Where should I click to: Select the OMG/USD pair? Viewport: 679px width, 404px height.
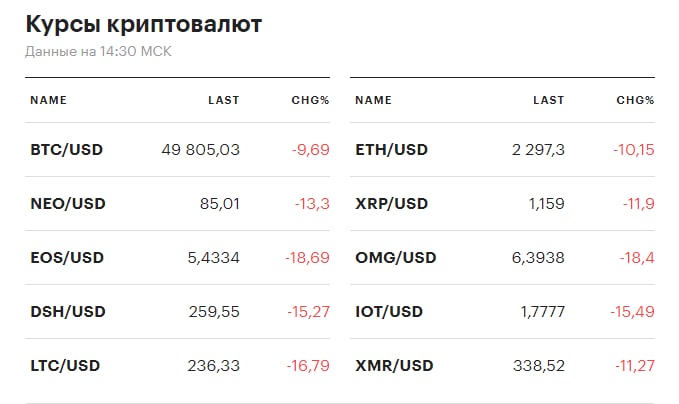click(x=396, y=258)
